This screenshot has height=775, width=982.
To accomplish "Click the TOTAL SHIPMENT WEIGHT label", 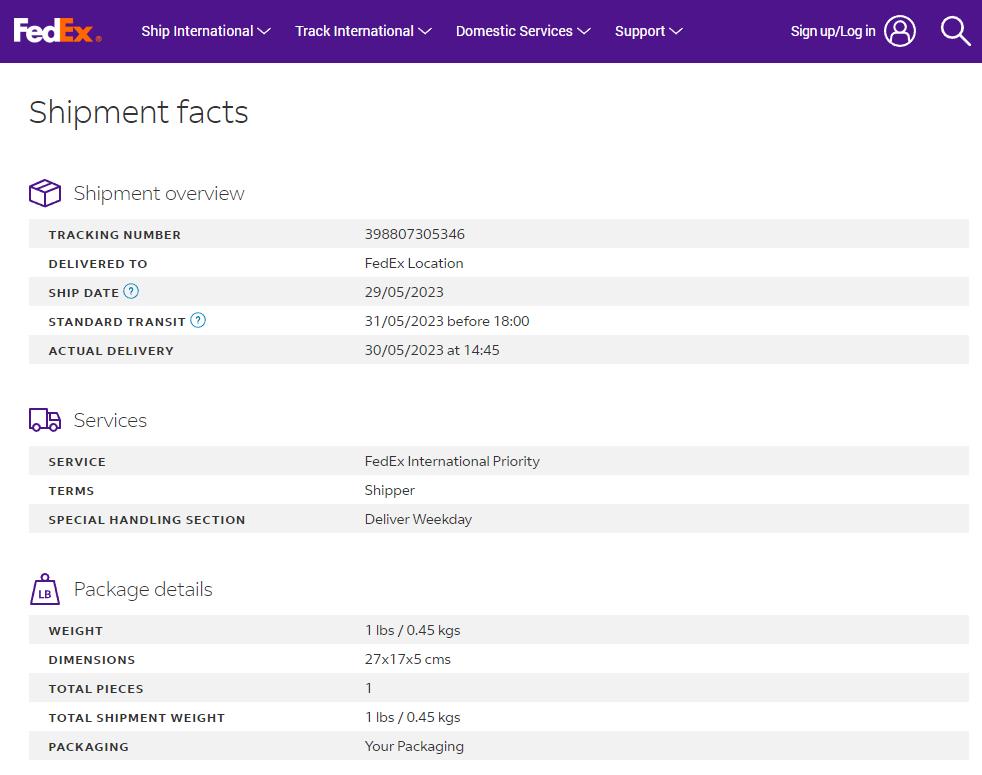I will tap(137, 717).
